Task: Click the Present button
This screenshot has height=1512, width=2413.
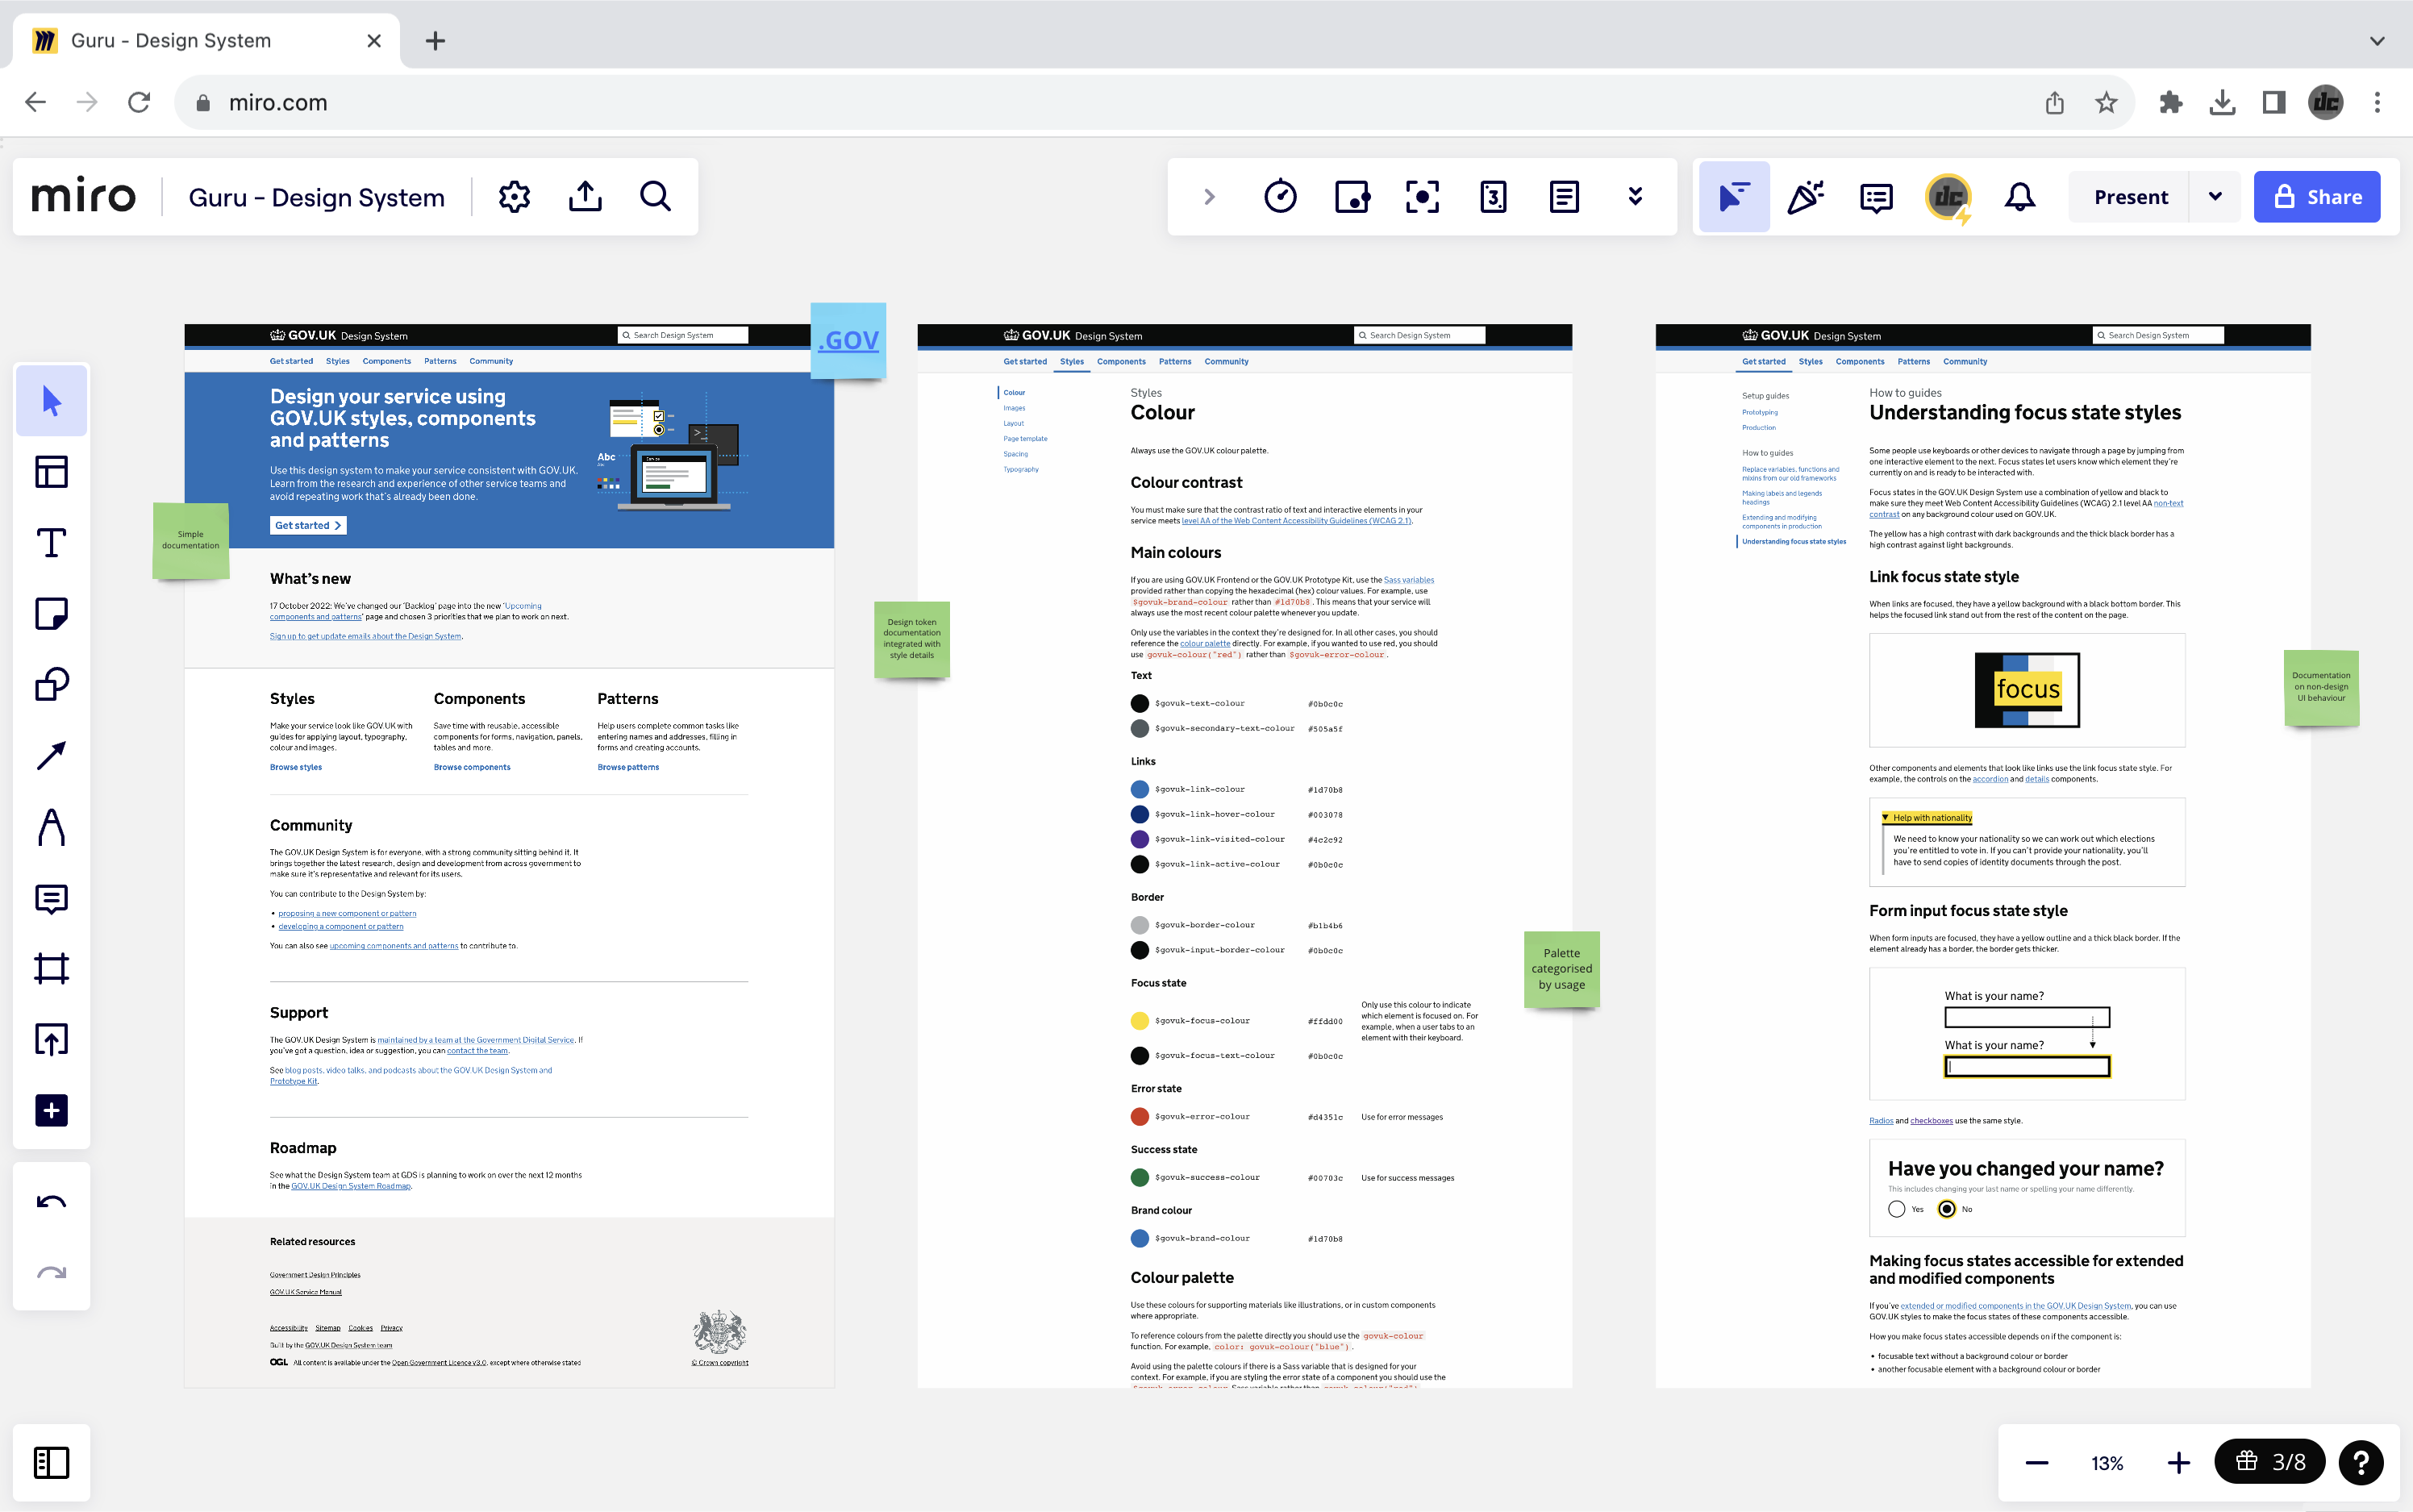Action: 2131,197
